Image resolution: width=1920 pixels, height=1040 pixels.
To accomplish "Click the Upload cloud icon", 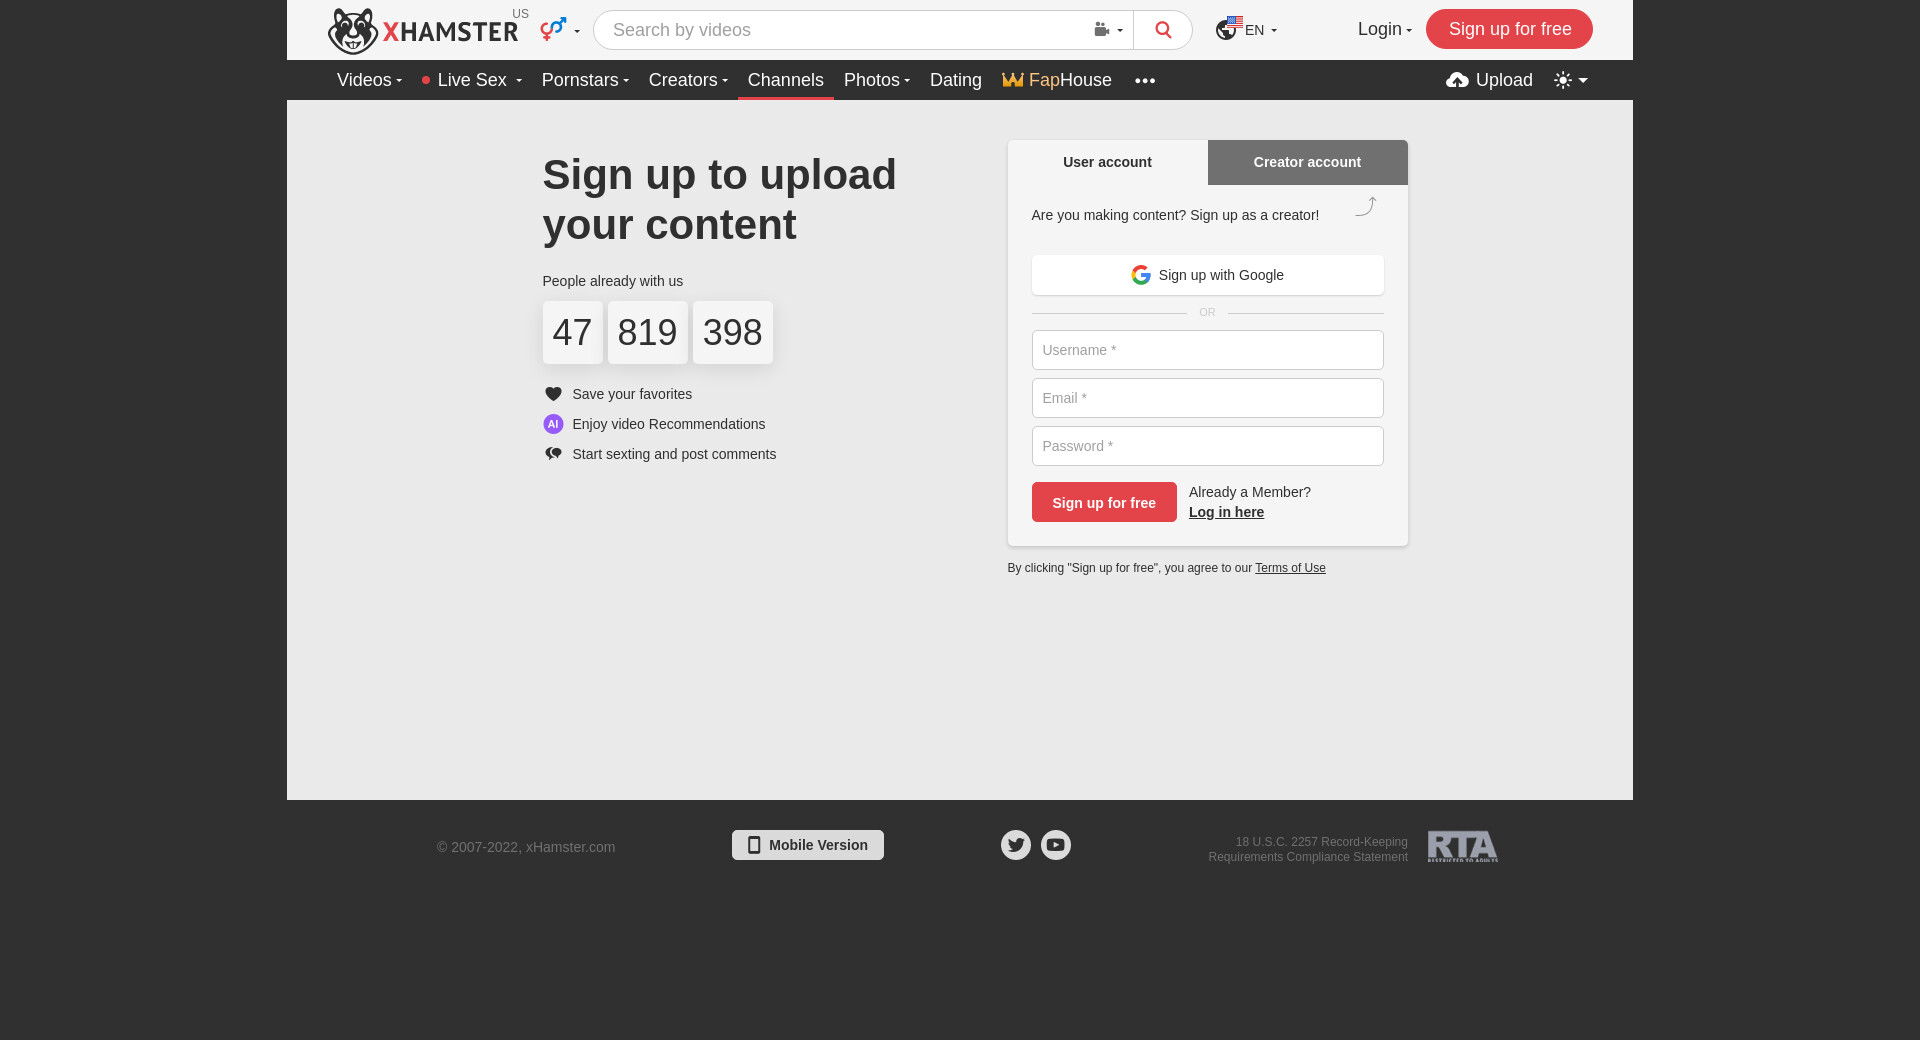I will tap(1457, 80).
